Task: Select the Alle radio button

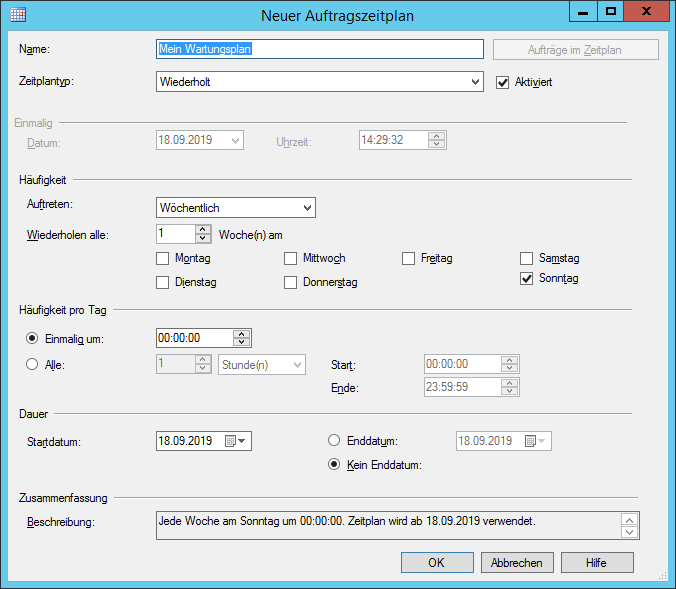Action: point(32,364)
